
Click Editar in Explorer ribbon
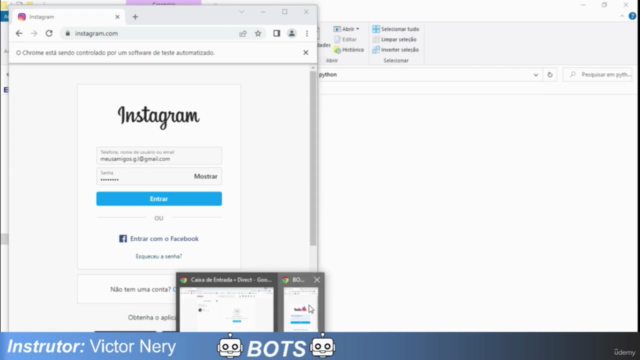[x=345, y=40]
